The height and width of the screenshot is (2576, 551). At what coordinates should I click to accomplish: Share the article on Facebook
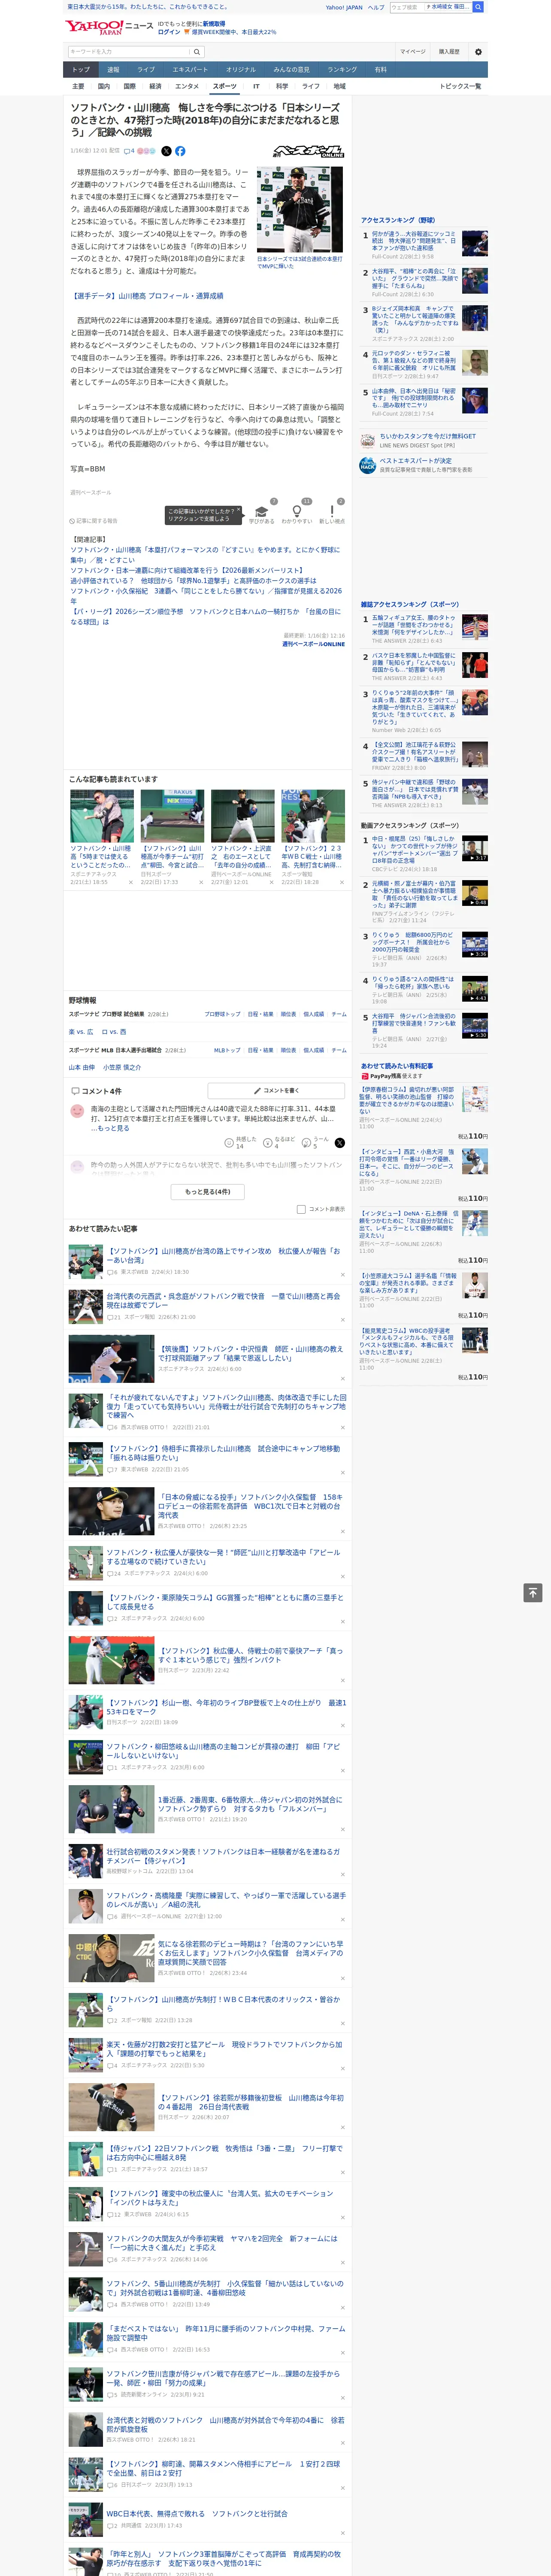point(180,151)
